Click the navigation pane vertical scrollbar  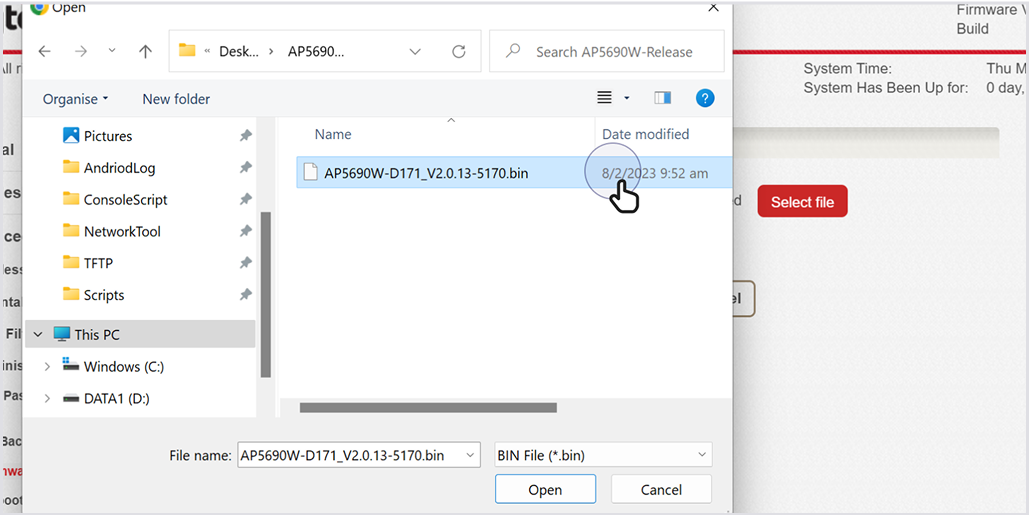tap(265, 294)
